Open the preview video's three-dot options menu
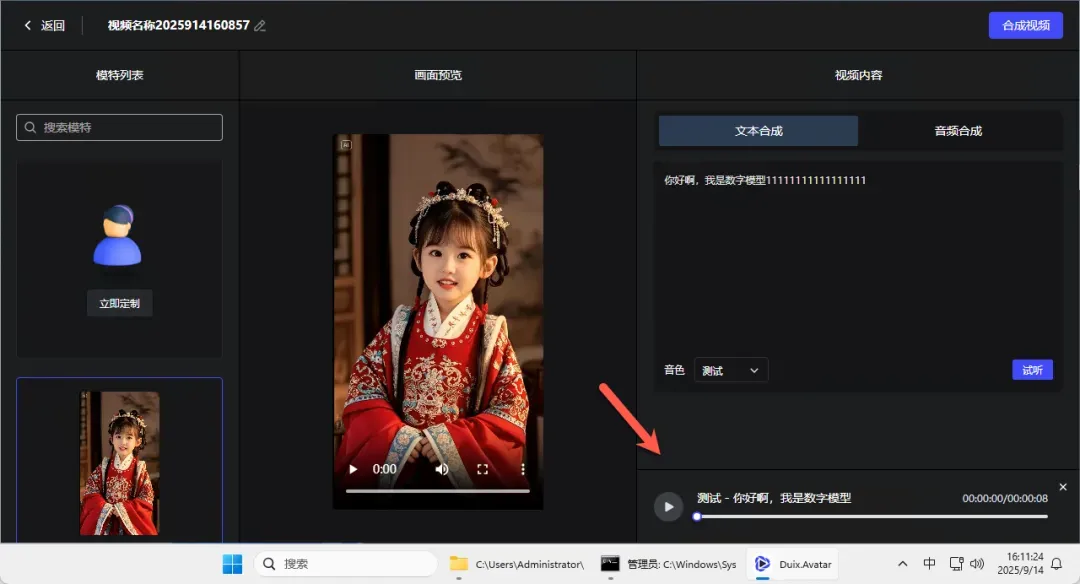The width and height of the screenshot is (1080, 584). coord(522,468)
